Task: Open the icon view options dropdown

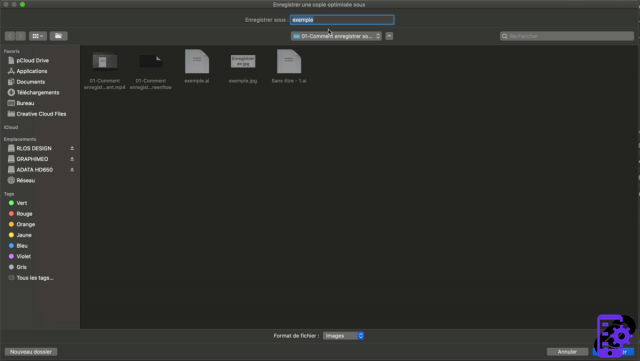Action: [38, 36]
